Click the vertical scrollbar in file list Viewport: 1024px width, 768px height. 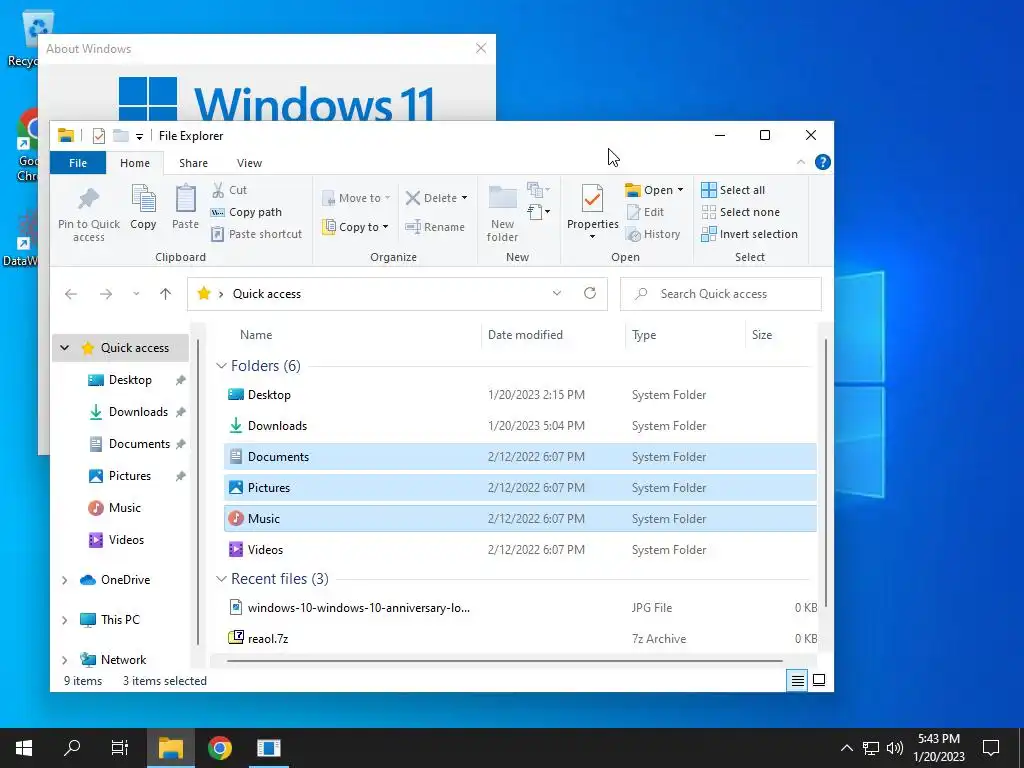point(825,473)
